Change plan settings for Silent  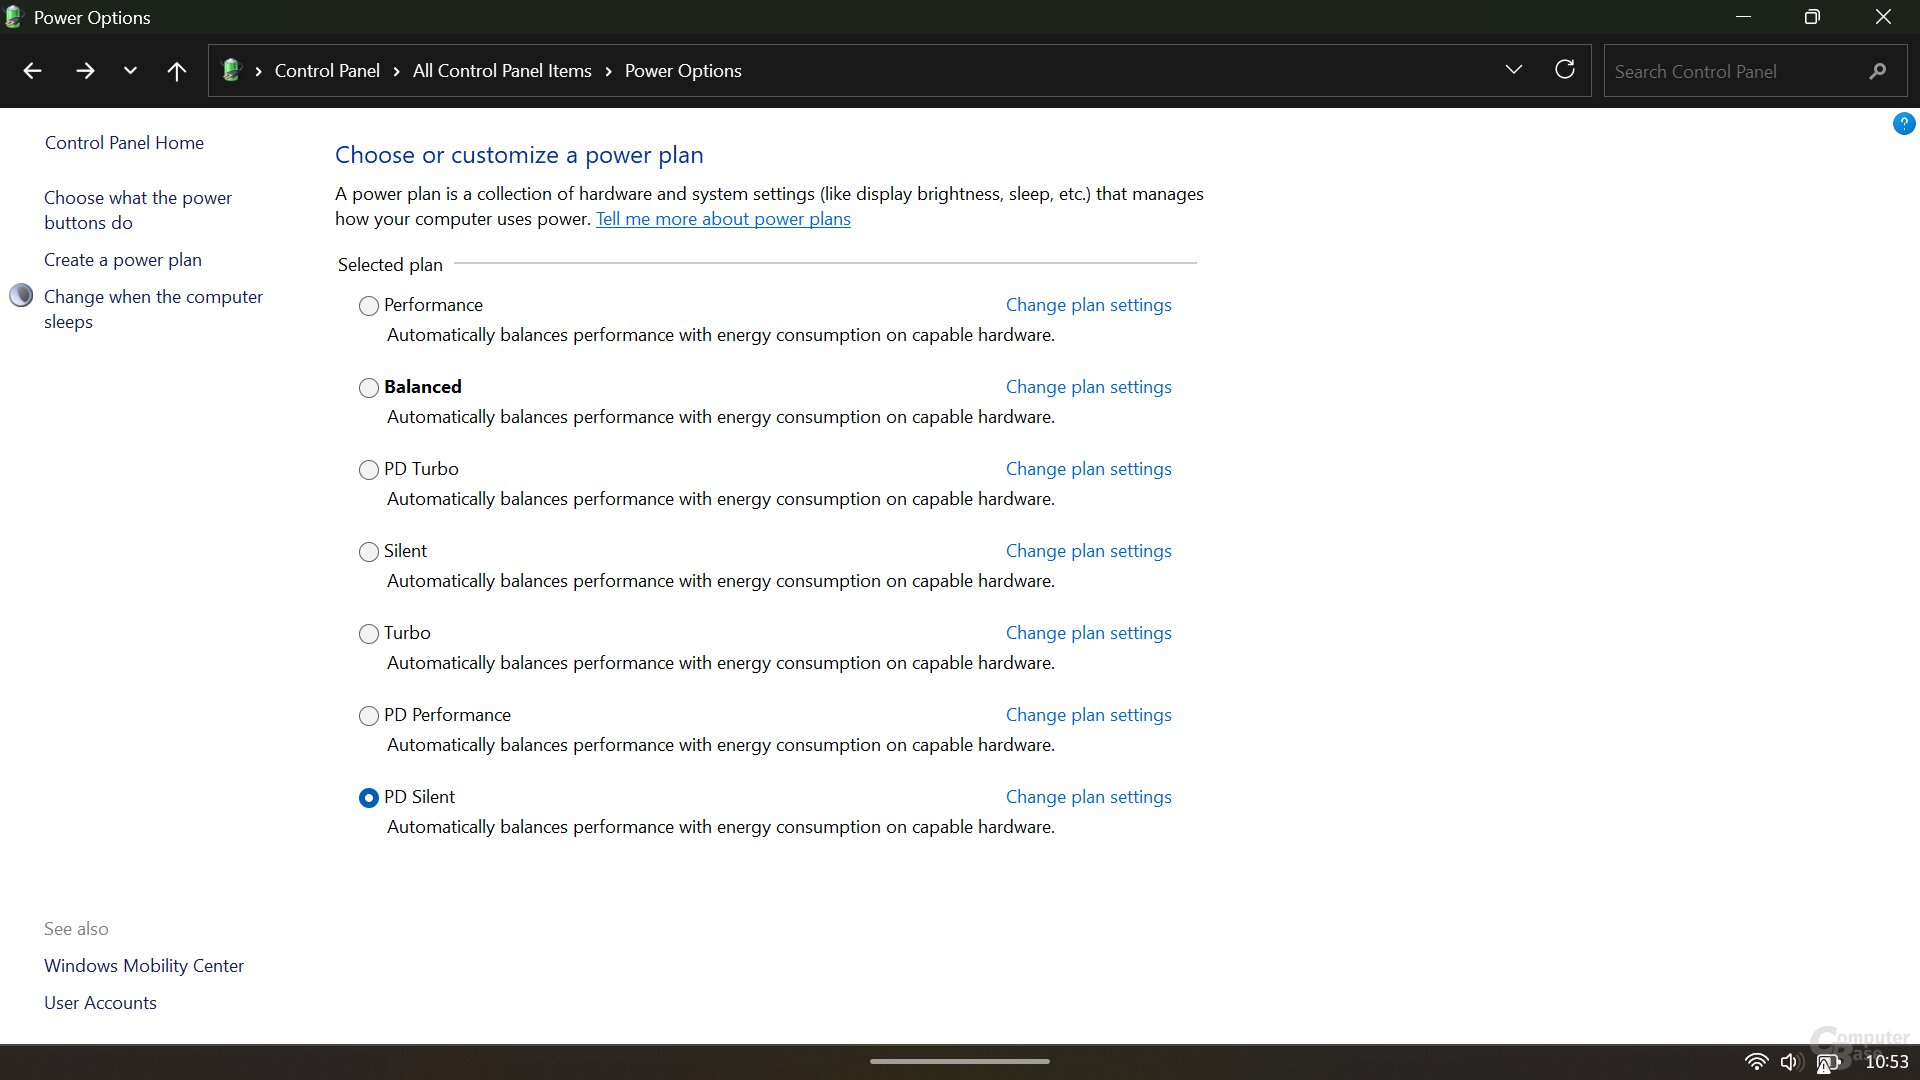click(1088, 551)
